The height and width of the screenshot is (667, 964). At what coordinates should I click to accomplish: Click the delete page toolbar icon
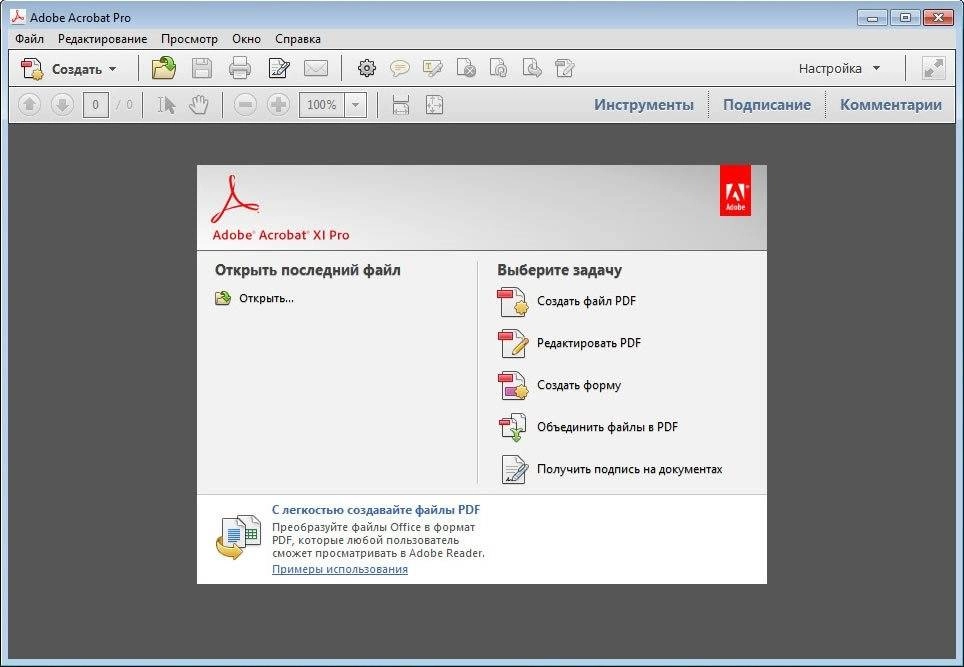pyautogui.click(x=466, y=68)
